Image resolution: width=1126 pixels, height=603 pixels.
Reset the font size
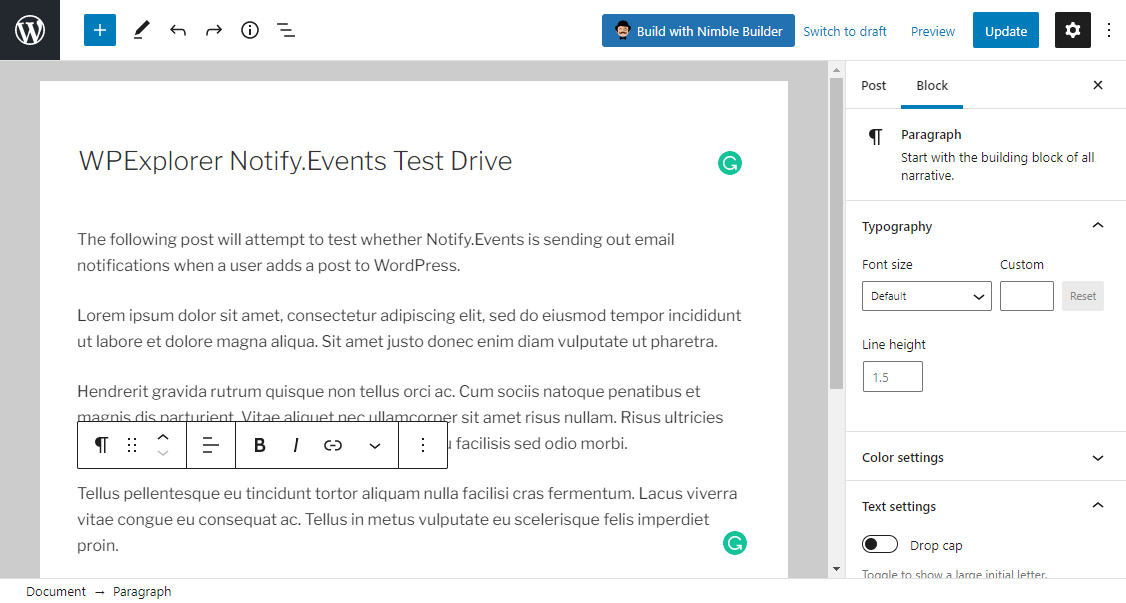click(x=1082, y=296)
